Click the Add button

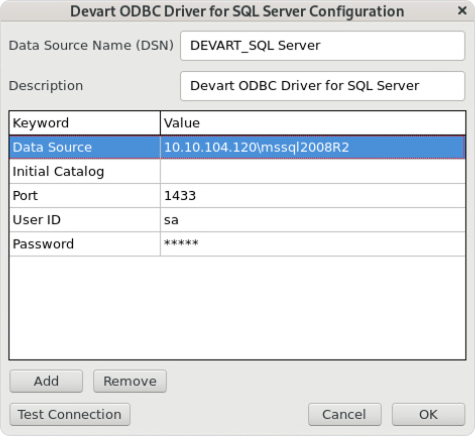point(46,381)
